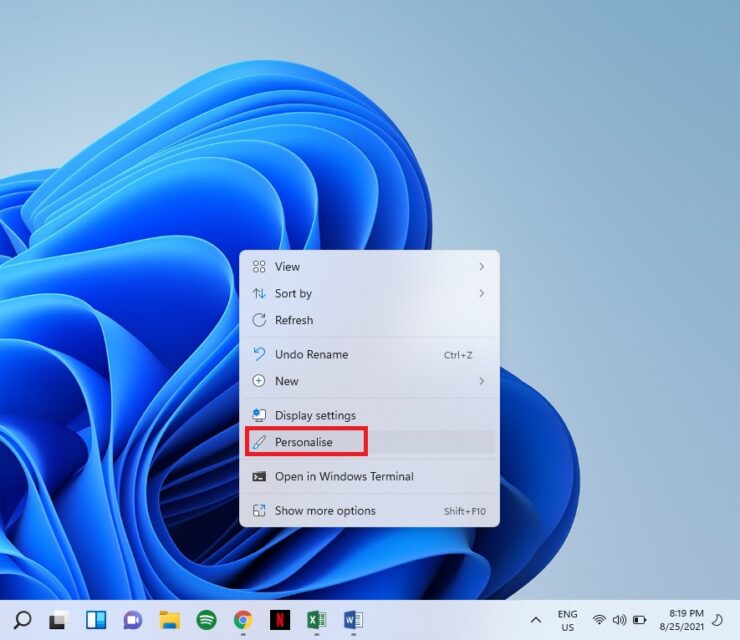Open Task View on the taskbar

(58, 620)
